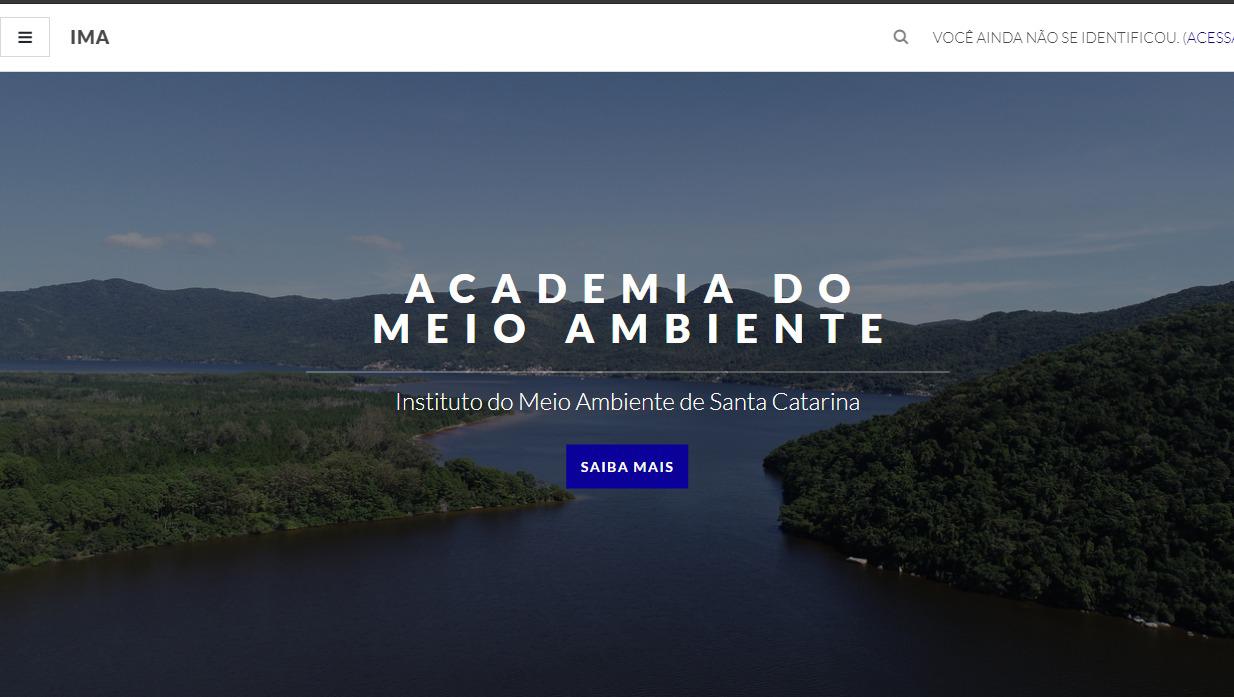Click the ACADEMIA DO heading line
The image size is (1234, 697).
tap(630, 289)
